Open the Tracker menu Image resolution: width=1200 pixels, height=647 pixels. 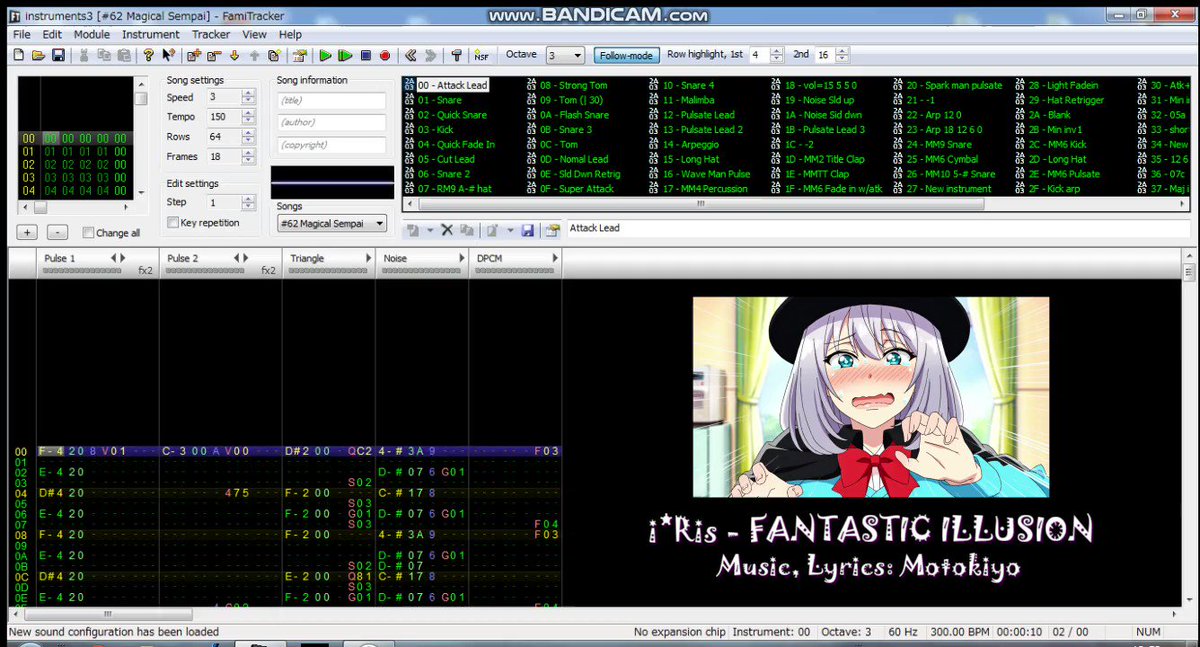tap(211, 34)
